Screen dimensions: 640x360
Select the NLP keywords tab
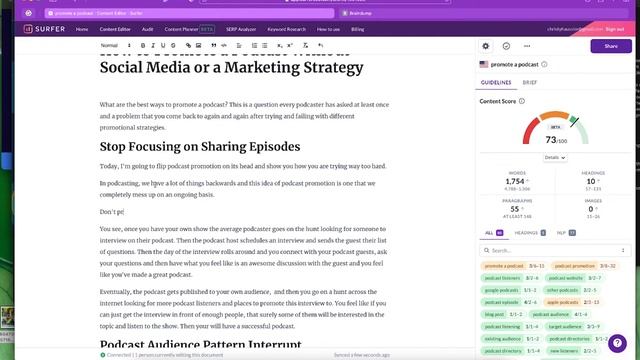566,233
